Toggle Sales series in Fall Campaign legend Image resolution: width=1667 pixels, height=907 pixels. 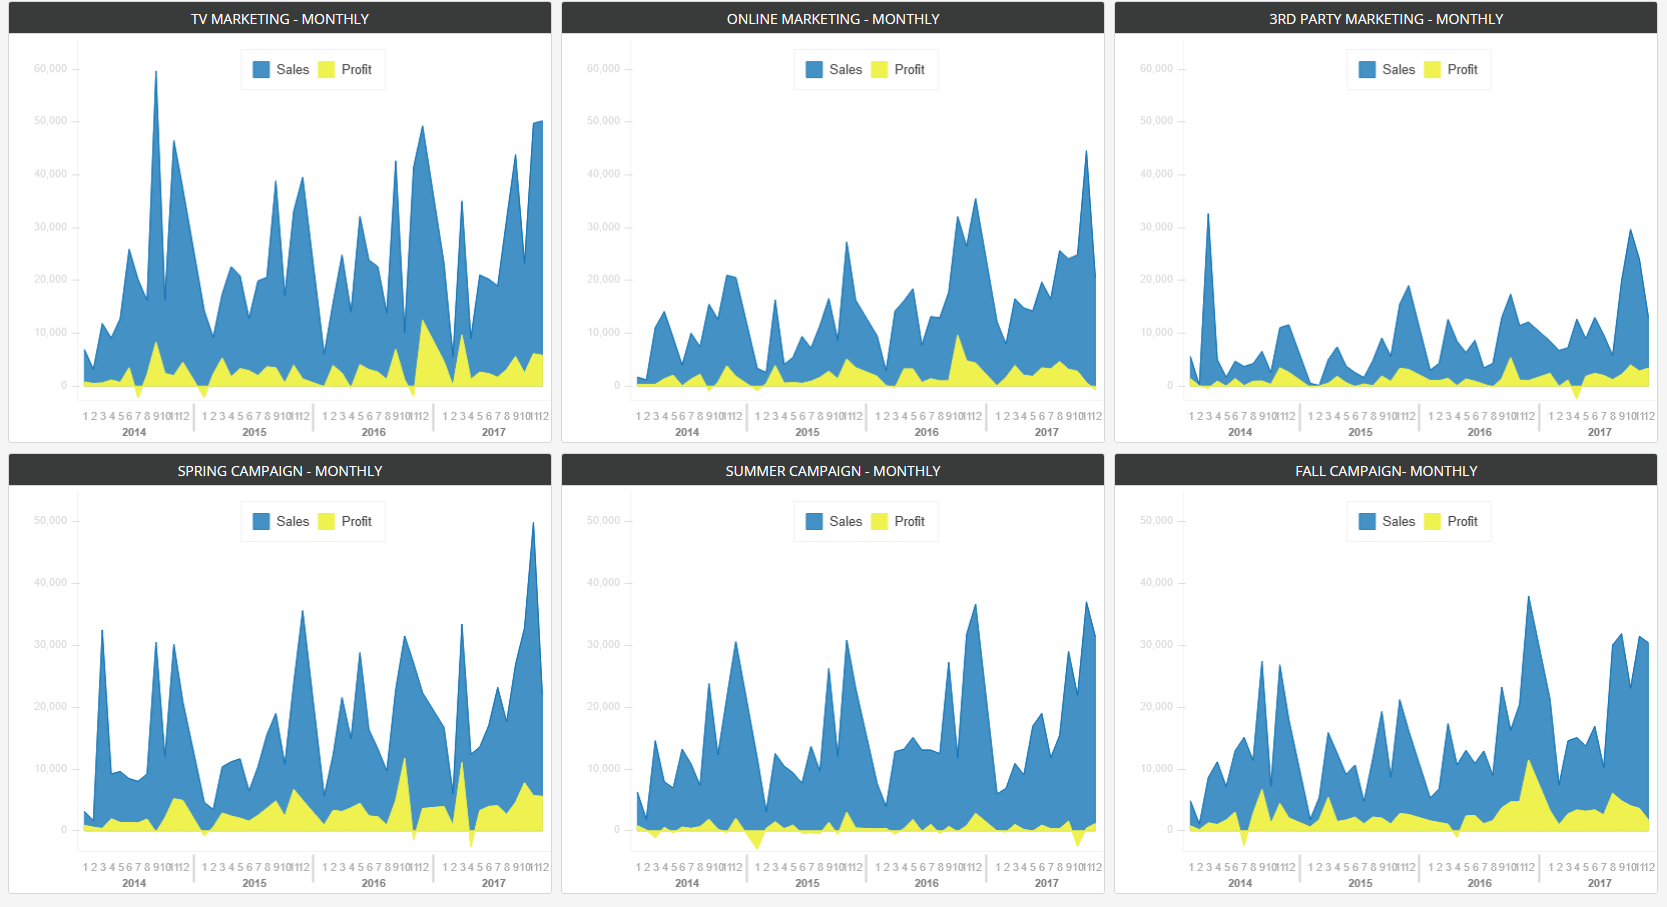(1387, 522)
